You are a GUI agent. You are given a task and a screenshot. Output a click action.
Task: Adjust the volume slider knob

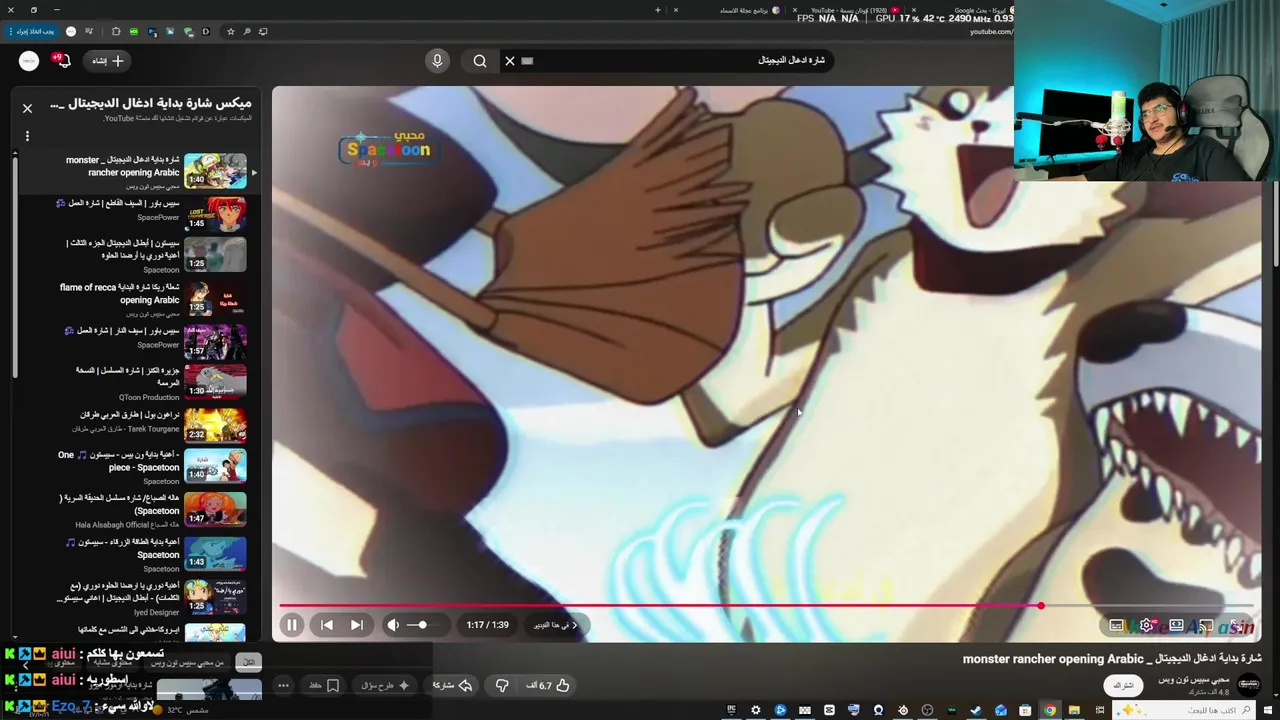[423, 625]
